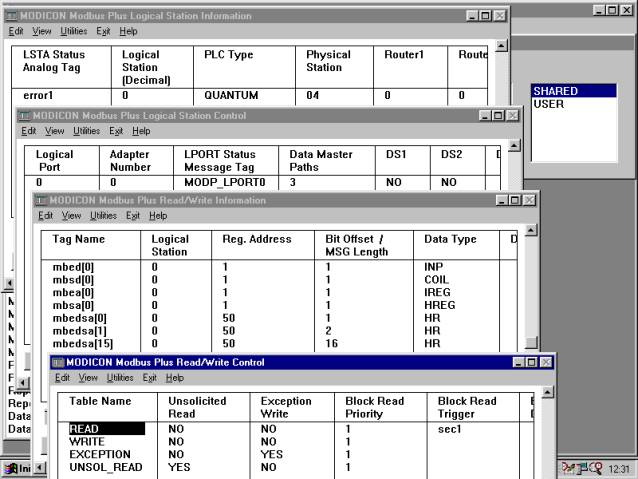The width and height of the screenshot is (638, 479).
Task: Click the Table Name column header
Action: pyautogui.click(x=100, y=401)
